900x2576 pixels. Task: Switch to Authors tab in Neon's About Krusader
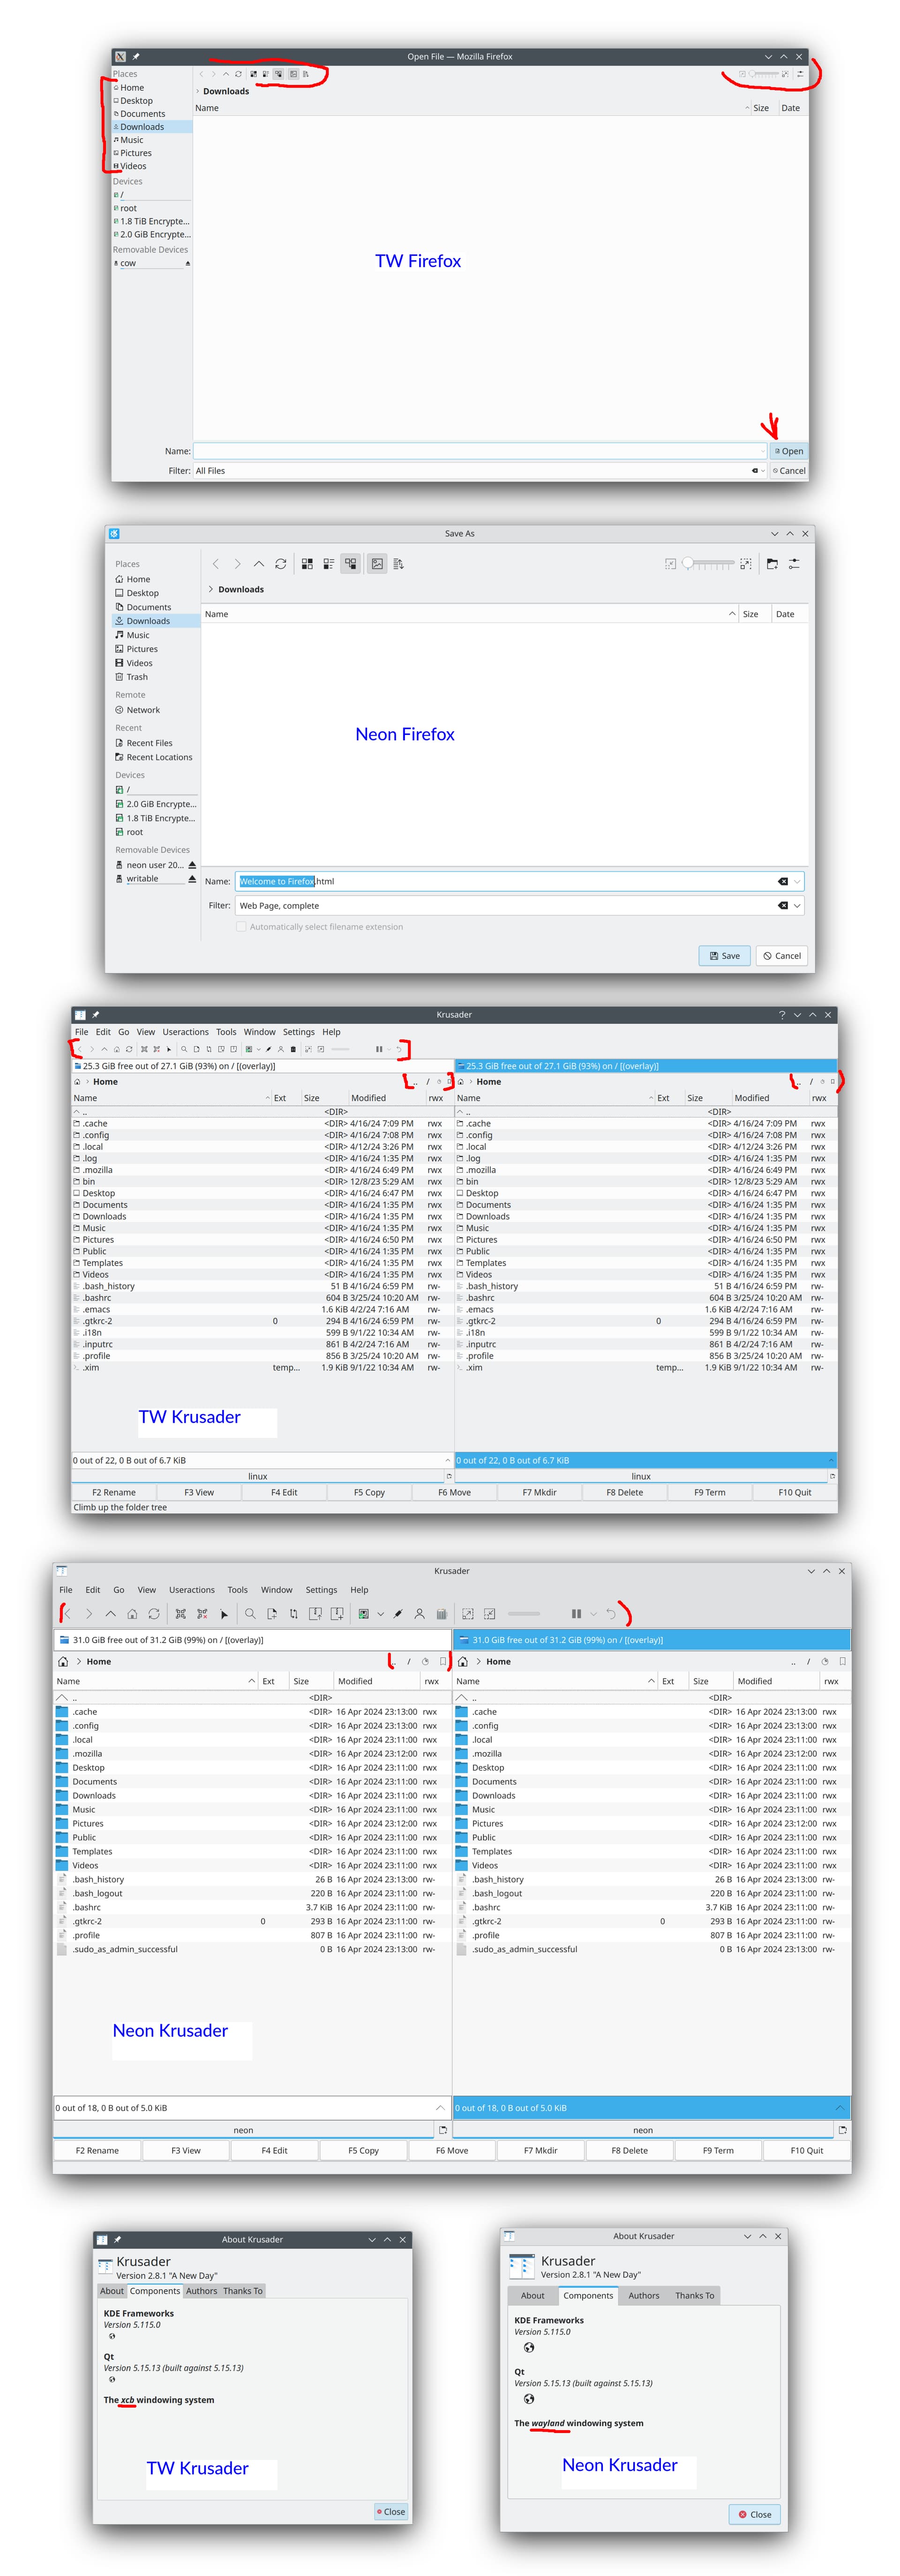click(644, 2296)
